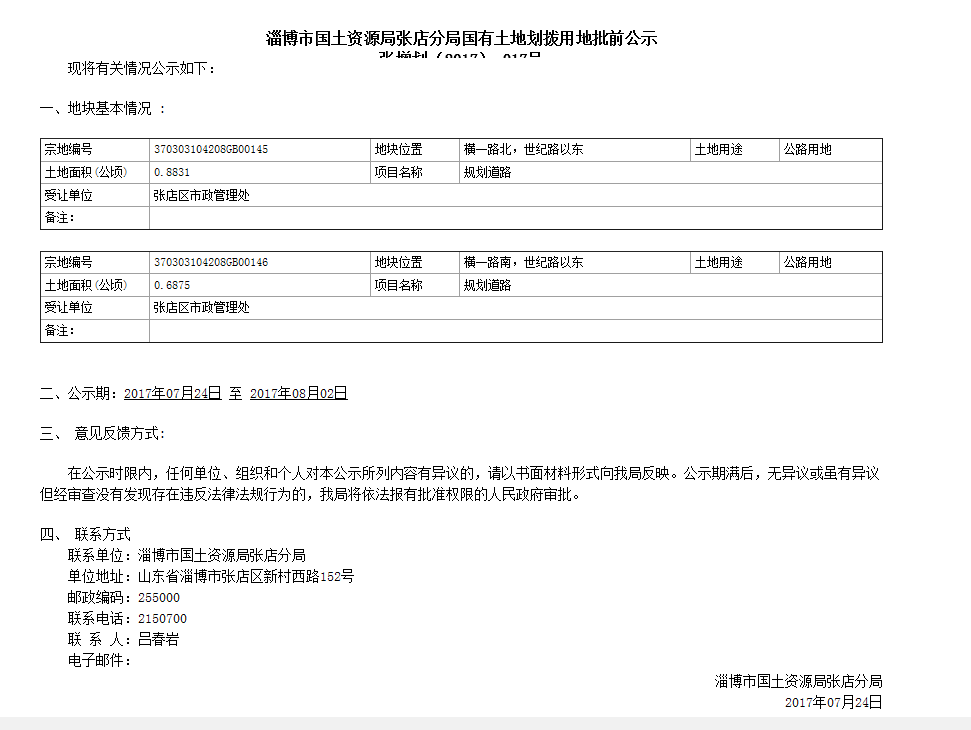Click 公路用地 in the second table
This screenshot has height=730, width=971.
808,263
